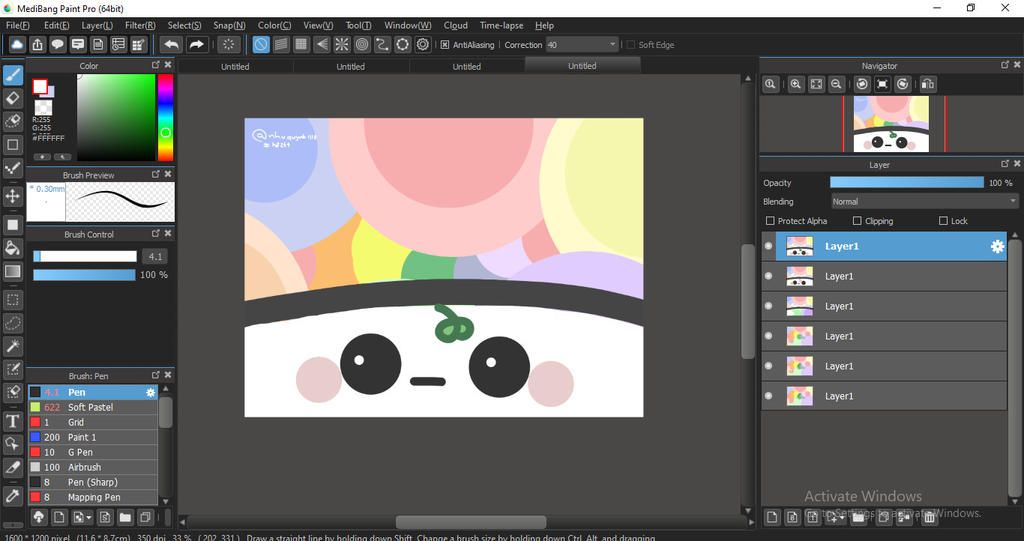Open the Filter menu
This screenshot has width=1024, height=541.
[x=140, y=25]
